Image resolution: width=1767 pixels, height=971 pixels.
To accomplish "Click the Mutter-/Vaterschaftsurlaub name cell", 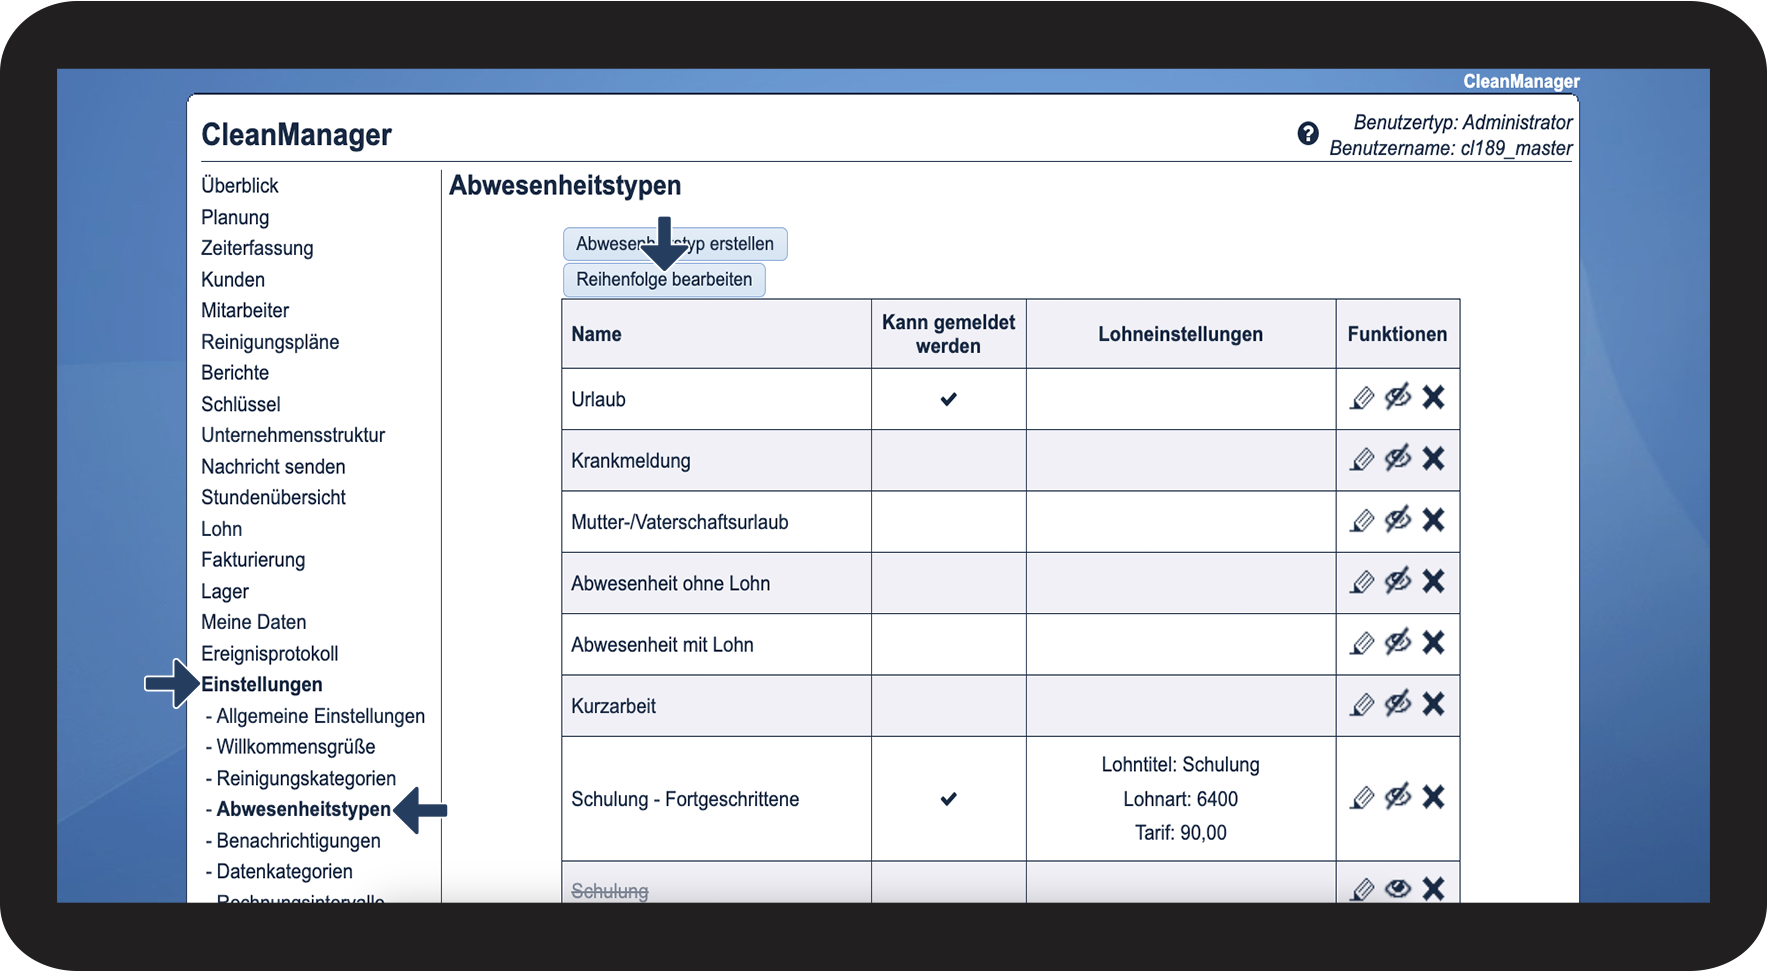I will click(716, 522).
